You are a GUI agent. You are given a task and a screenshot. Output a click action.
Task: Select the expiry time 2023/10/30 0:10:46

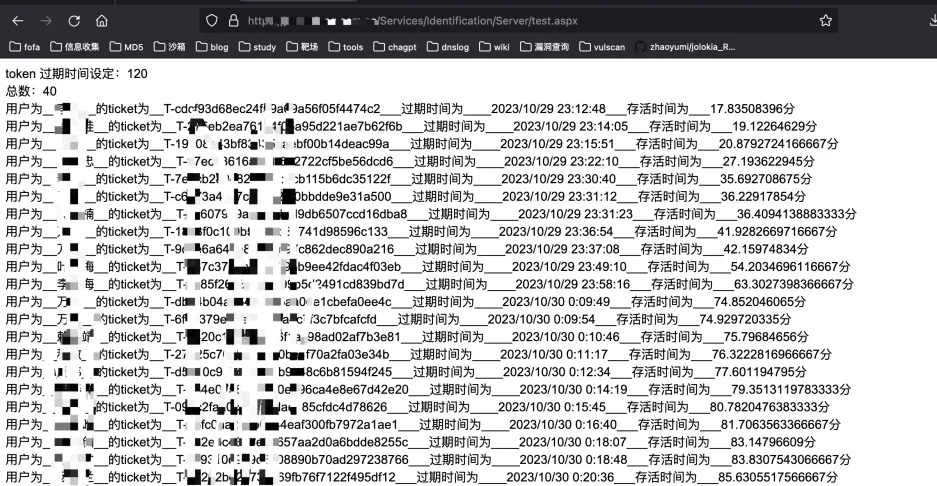point(565,337)
